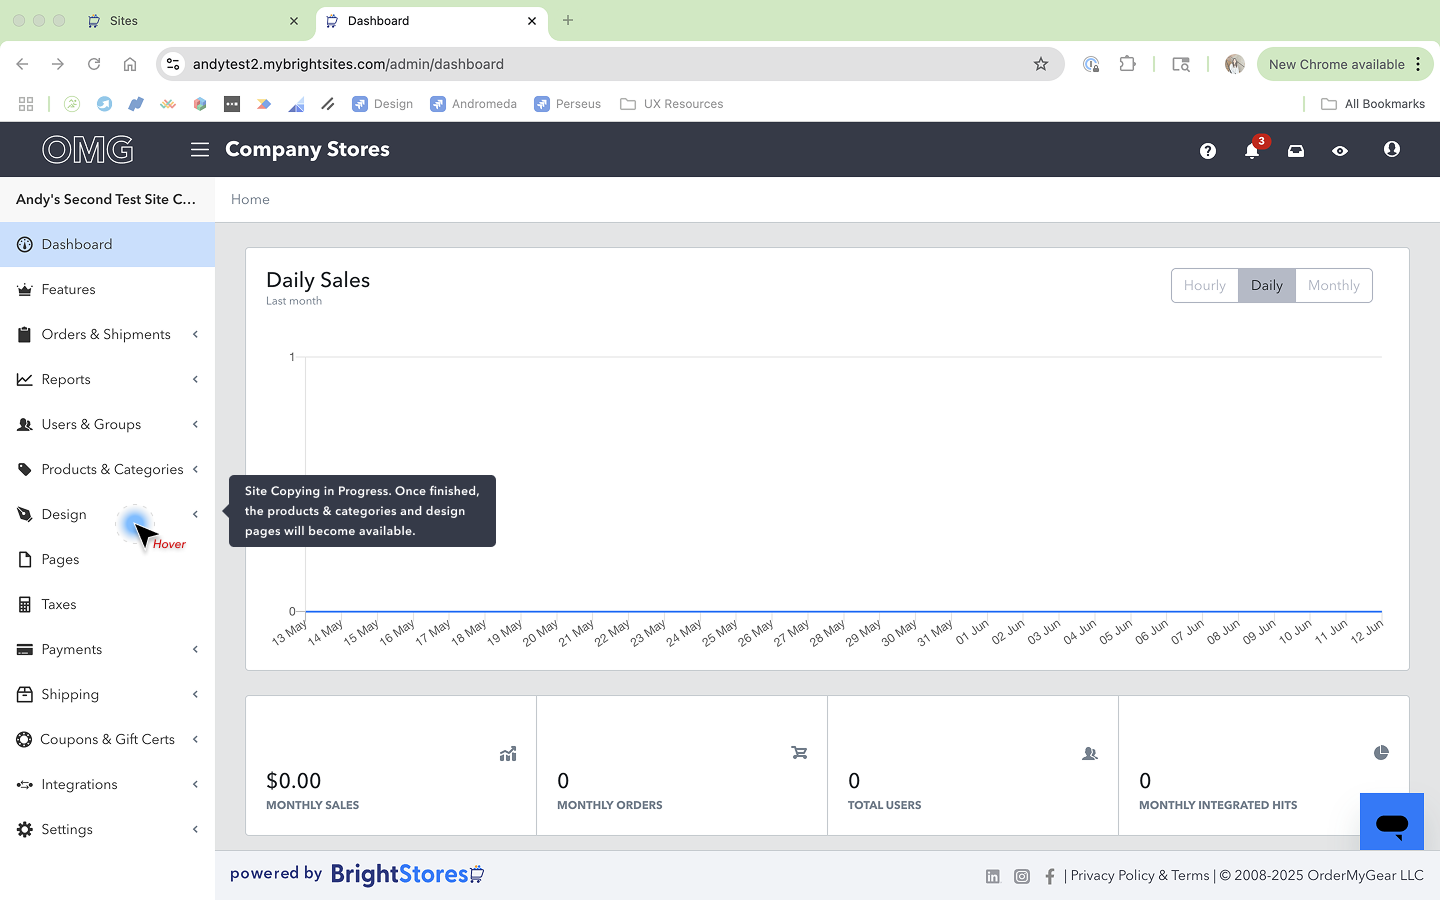
Task: Click the total users people icon
Action: 1090,754
